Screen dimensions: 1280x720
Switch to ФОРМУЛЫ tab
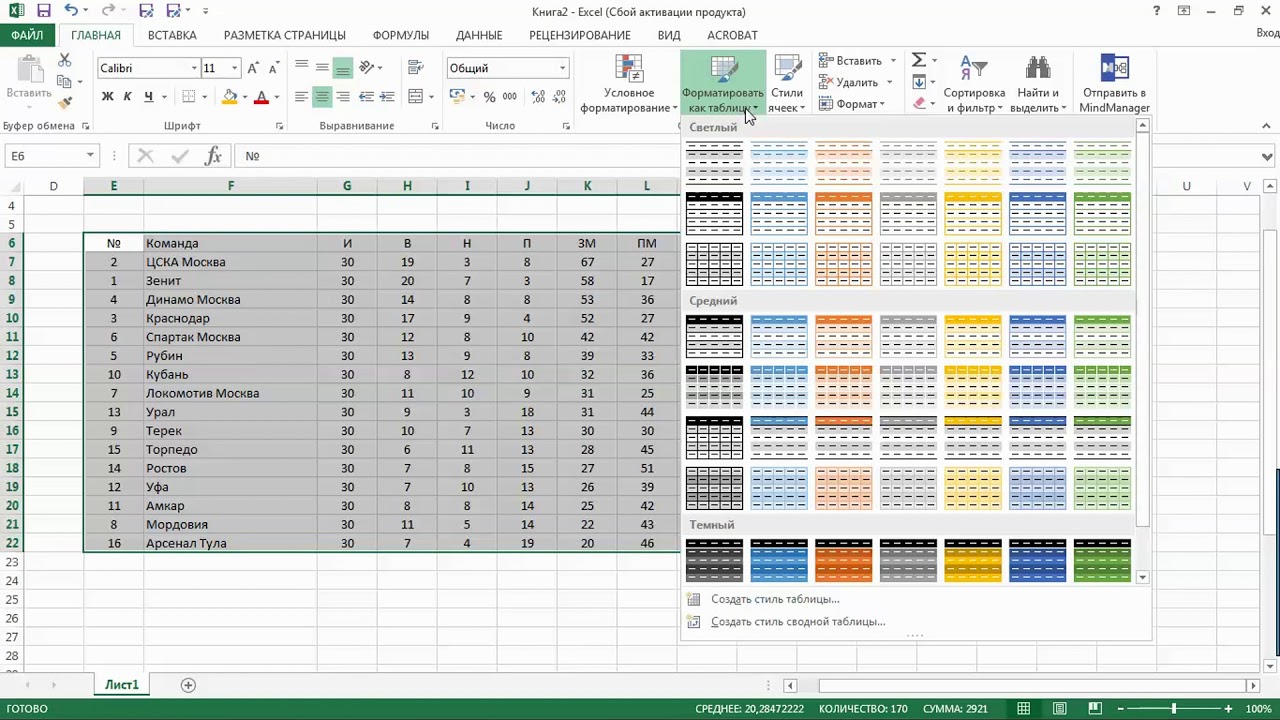point(400,35)
